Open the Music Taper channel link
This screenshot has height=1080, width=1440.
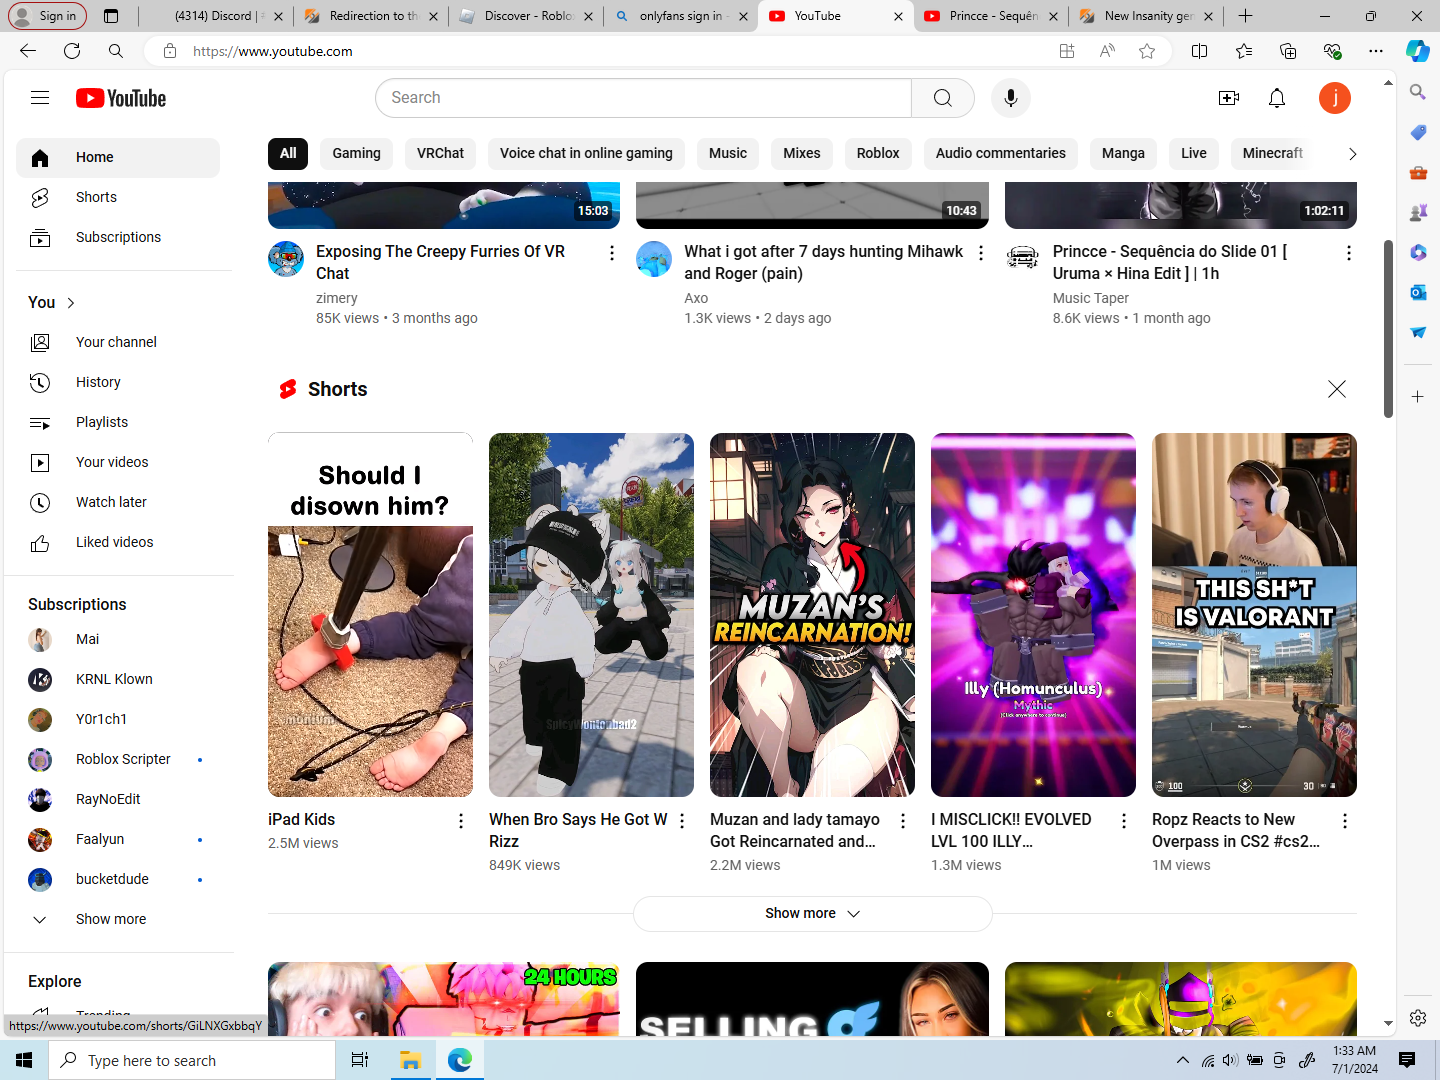[1091, 298]
